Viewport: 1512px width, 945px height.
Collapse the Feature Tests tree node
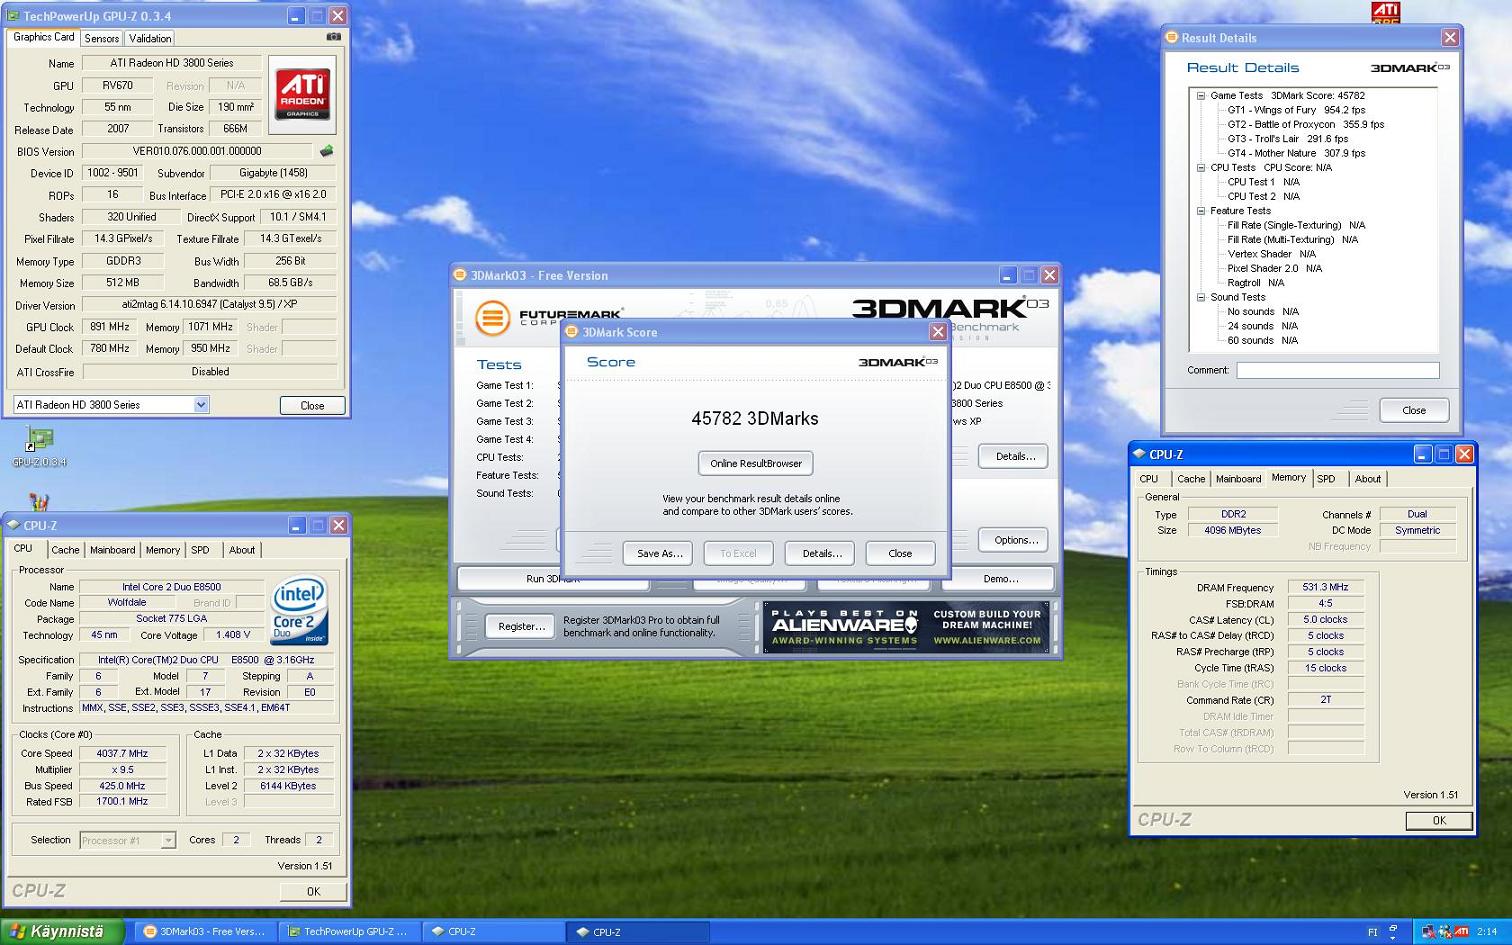coord(1201,211)
